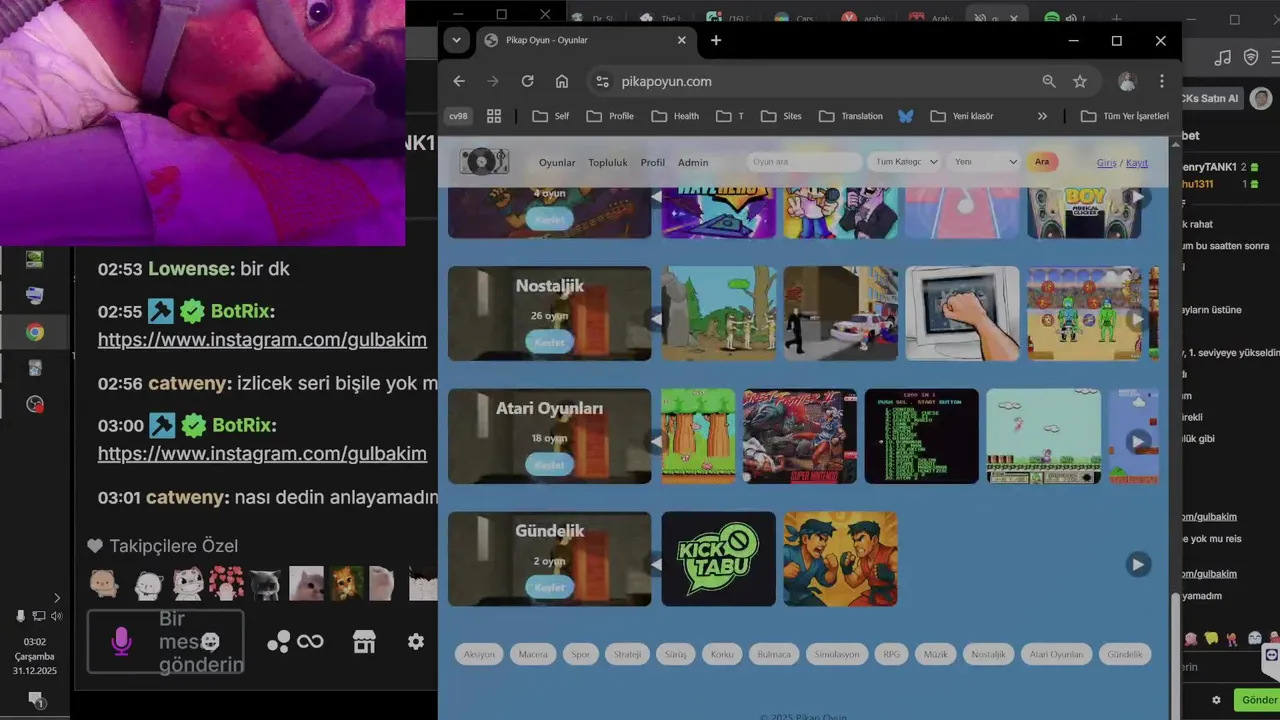Select the black cat emote
The height and width of the screenshot is (720, 1280).
coord(265,584)
